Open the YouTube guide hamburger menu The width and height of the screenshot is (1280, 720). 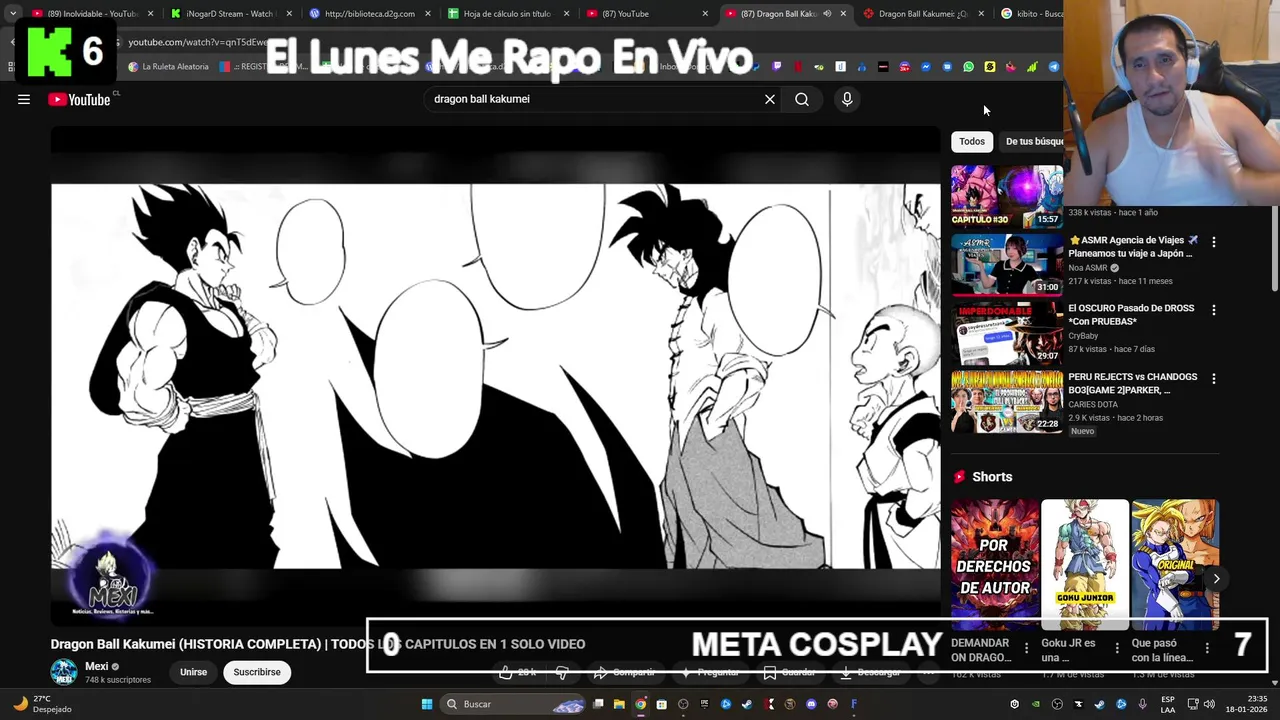coord(24,99)
